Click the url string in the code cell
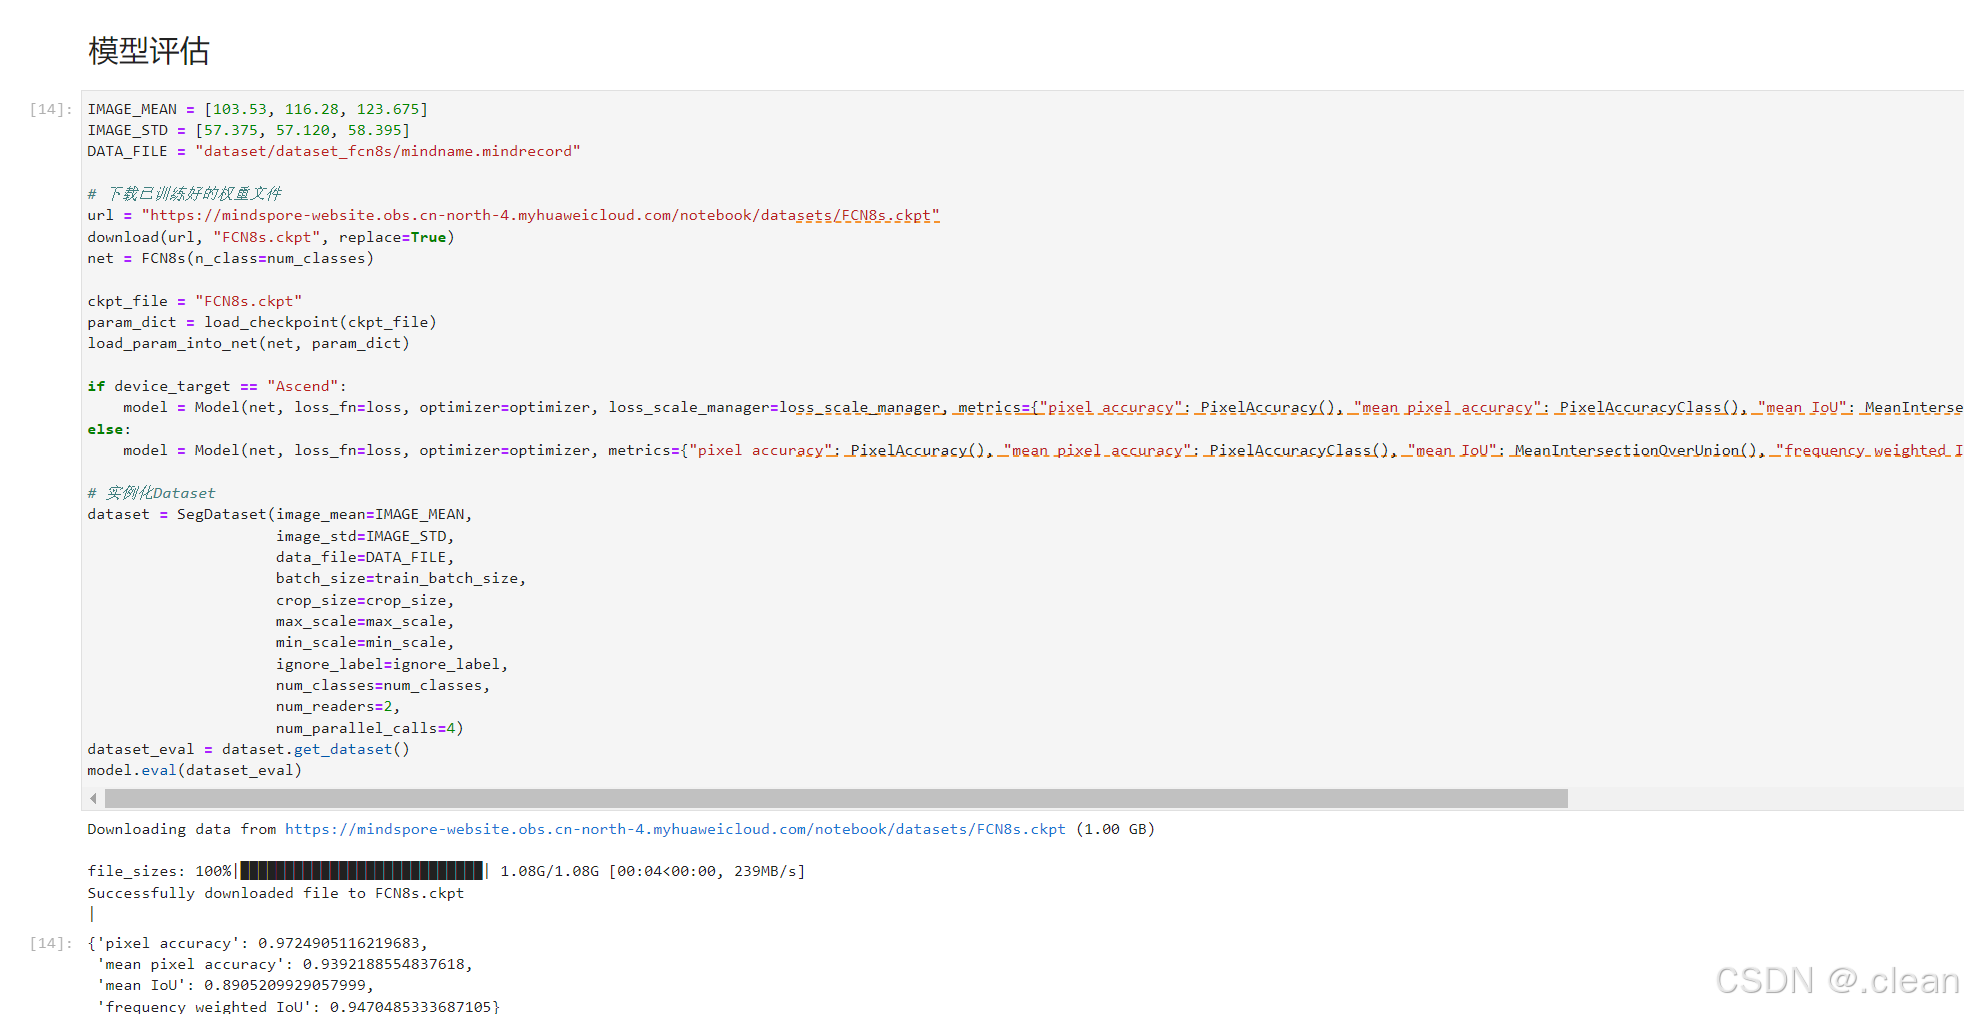The height and width of the screenshot is (1014, 1964). [540, 215]
